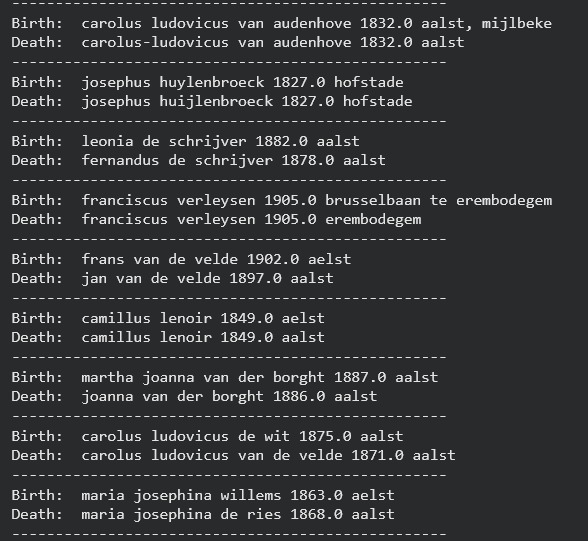This screenshot has width=588, height=541.
Task: Click the maria josephina willems birth line
Action: pos(203,495)
